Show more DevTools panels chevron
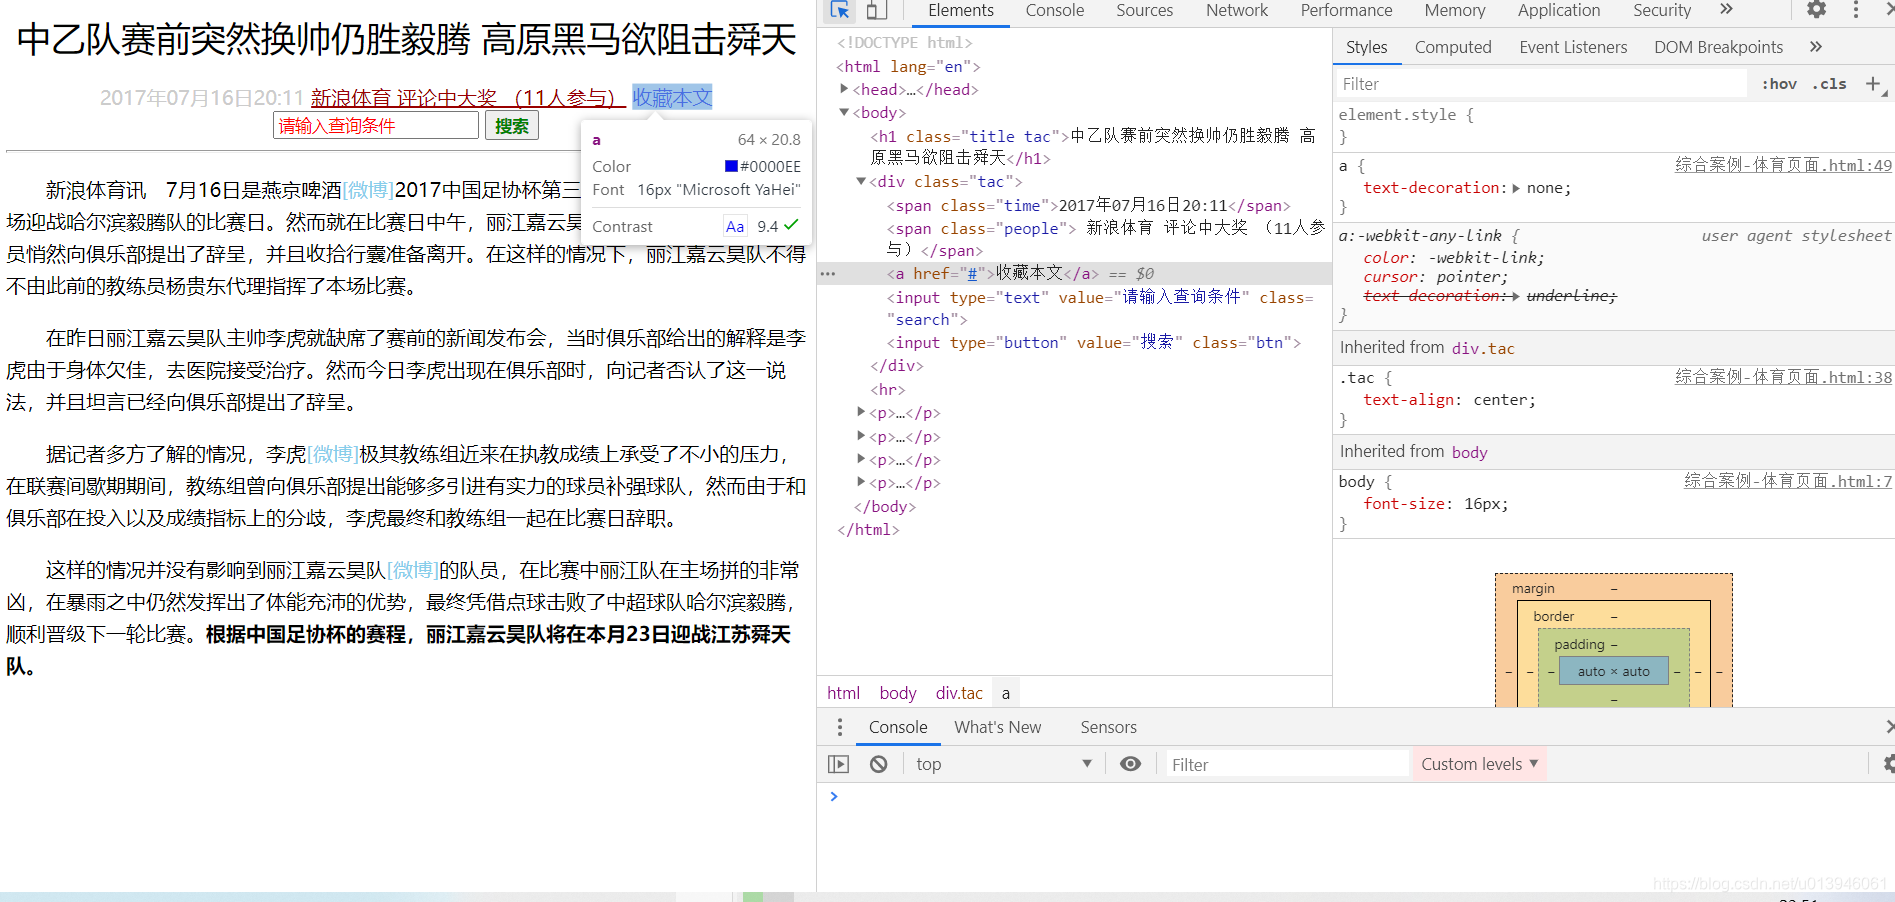The width and height of the screenshot is (1895, 902). [x=1726, y=10]
